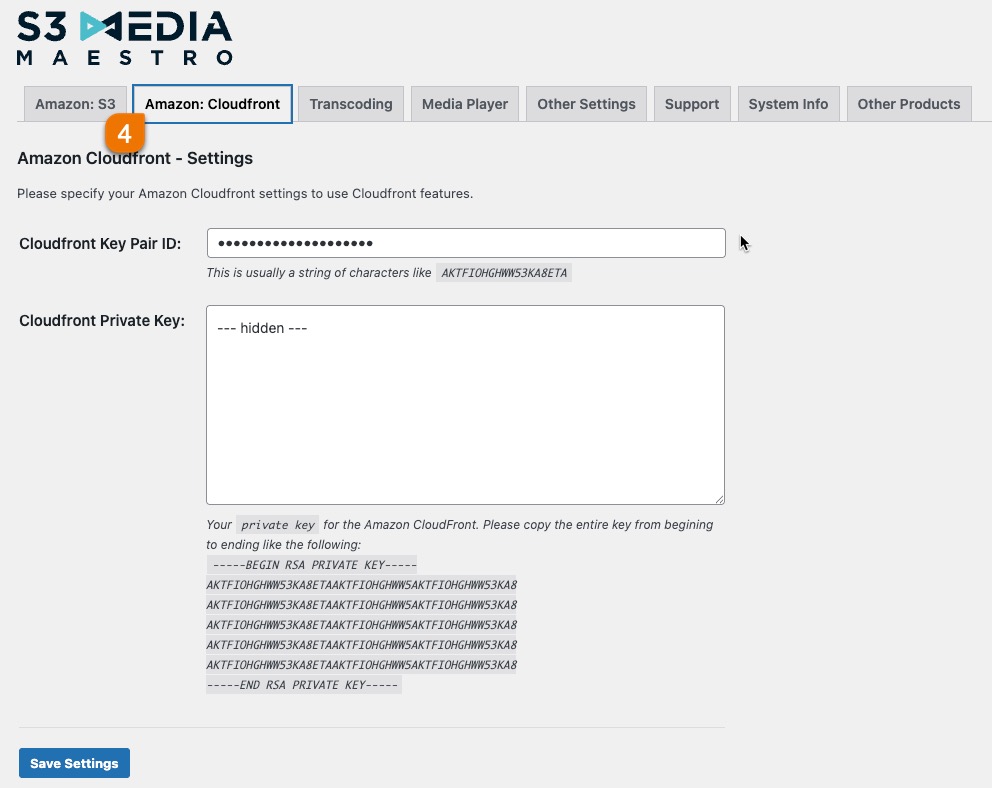This screenshot has height=788, width=992.
Task: Click the Save Settings button
Action: [x=74, y=763]
